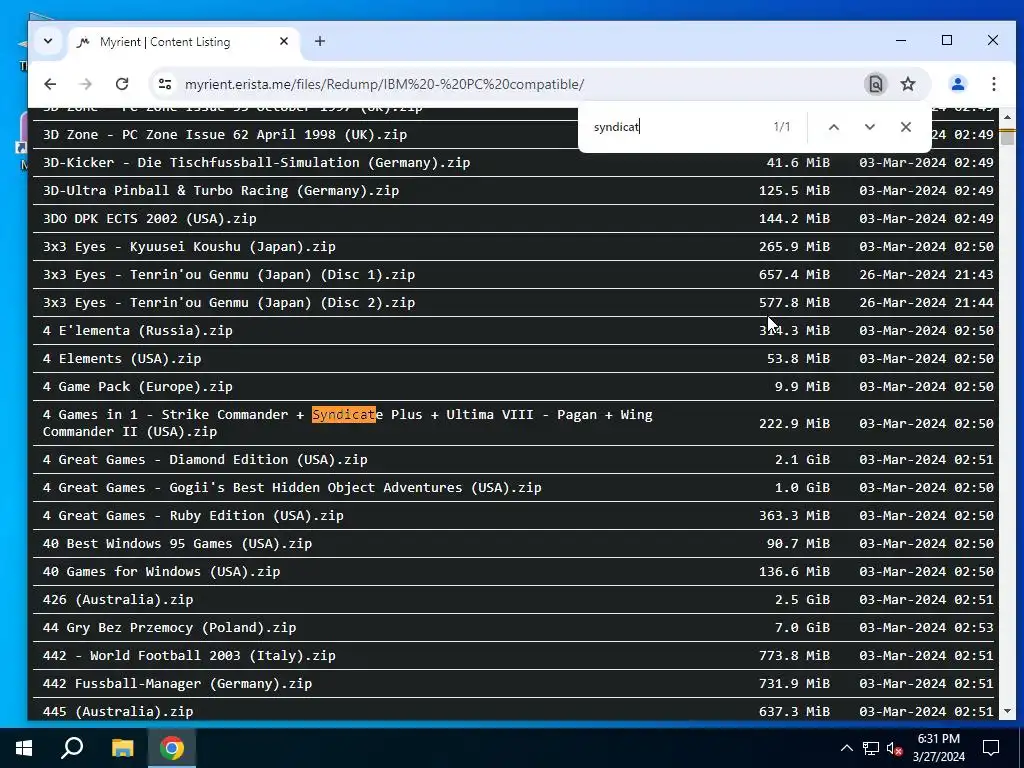Image resolution: width=1024 pixels, height=768 pixels.
Task: Click the 2.1 GiB size cell
Action: click(802, 460)
